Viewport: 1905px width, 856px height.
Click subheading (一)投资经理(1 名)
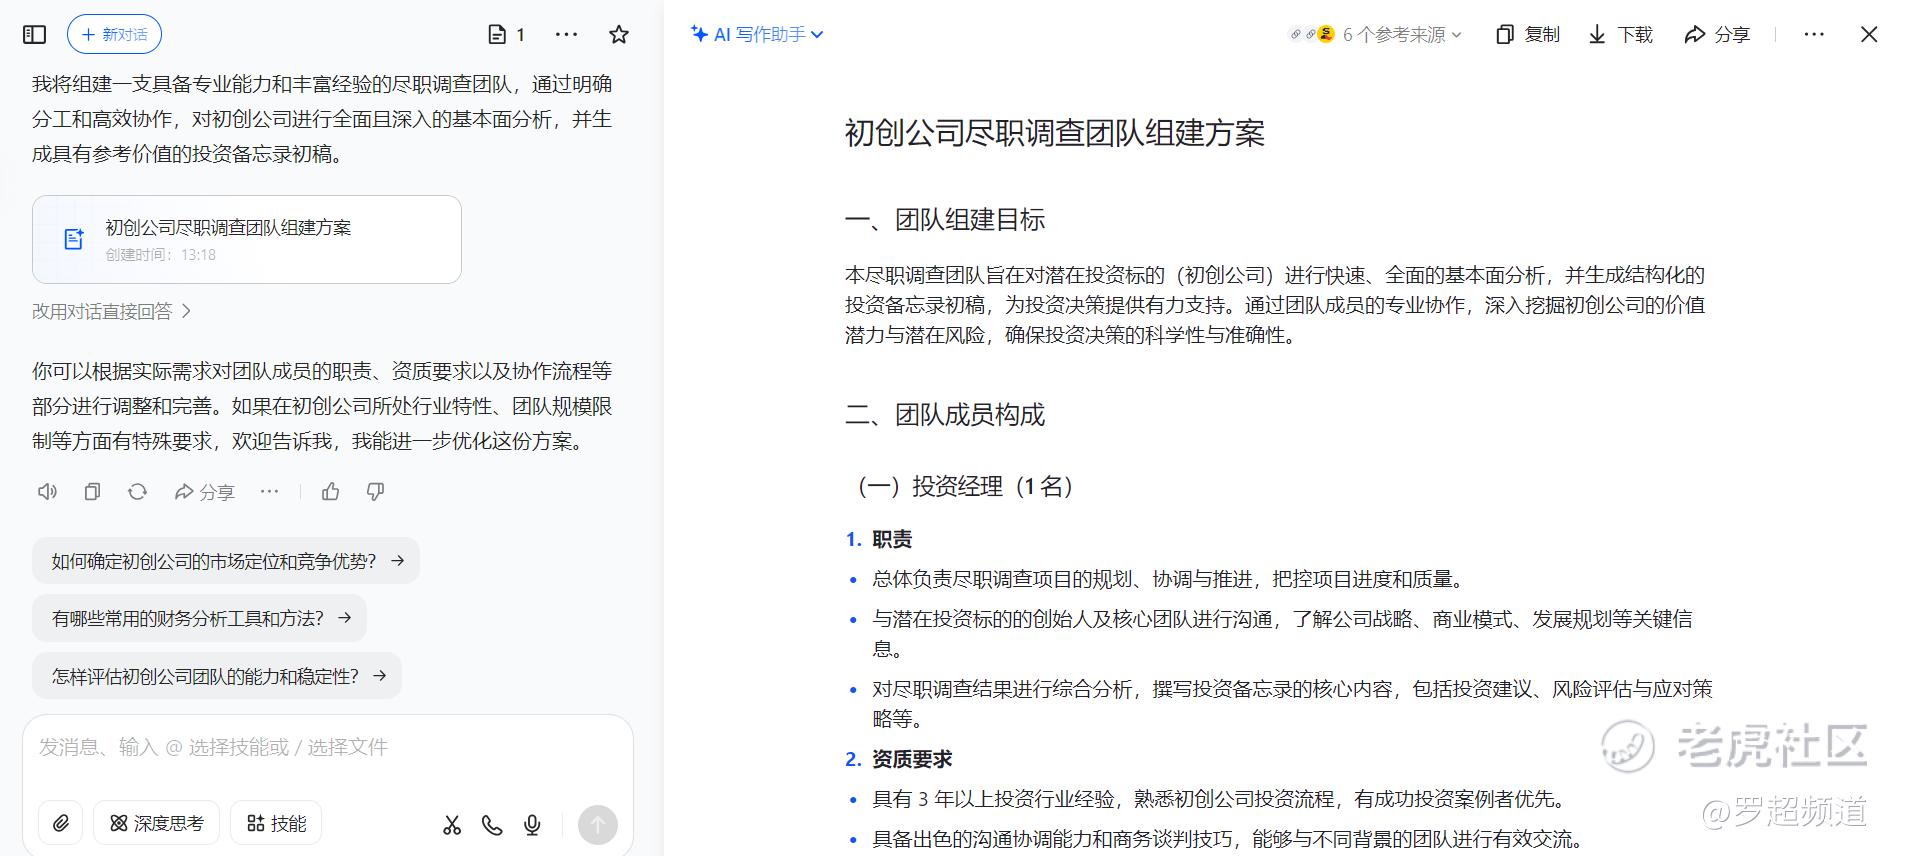965,487
